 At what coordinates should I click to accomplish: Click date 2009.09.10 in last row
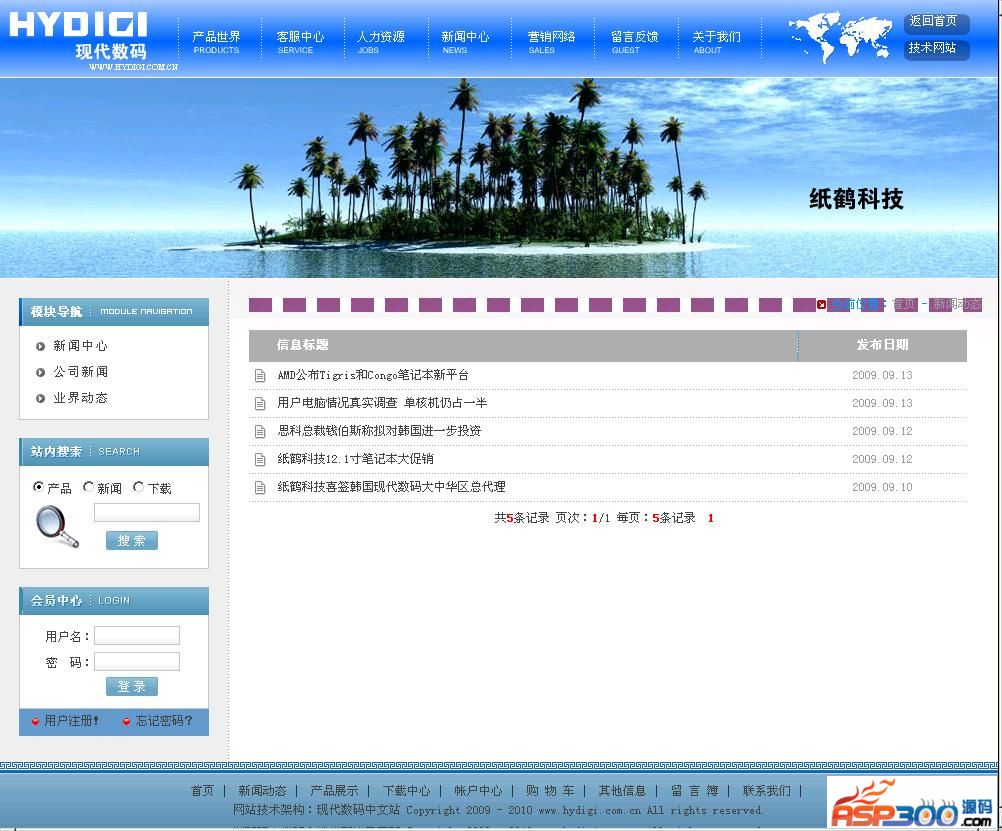tap(883, 488)
